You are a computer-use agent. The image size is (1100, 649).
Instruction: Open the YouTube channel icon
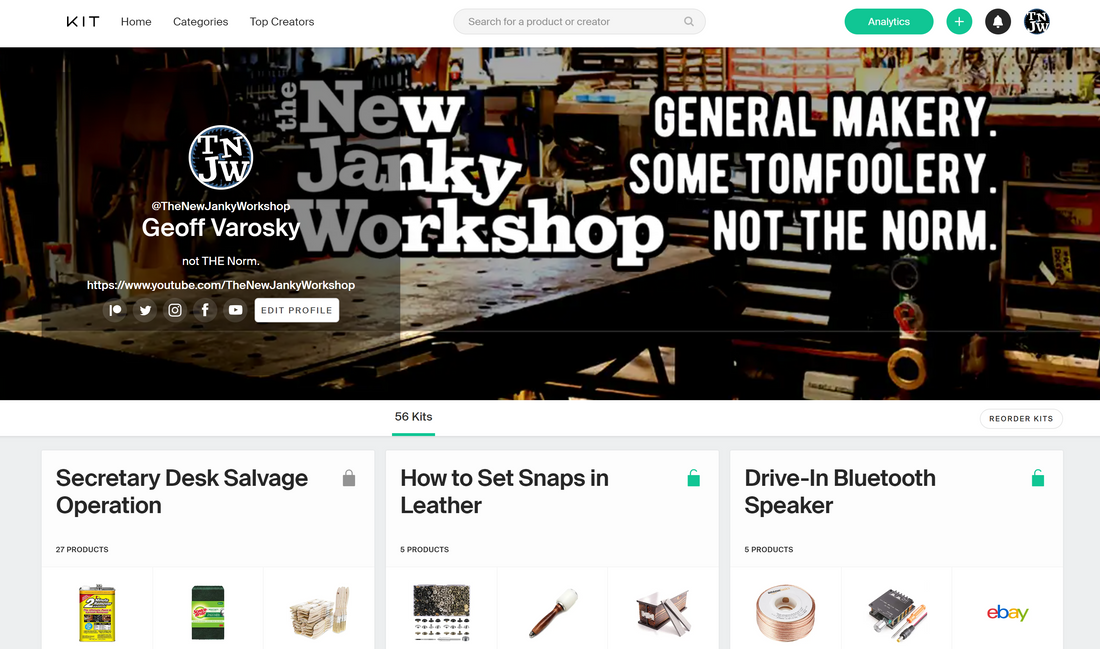click(x=236, y=310)
